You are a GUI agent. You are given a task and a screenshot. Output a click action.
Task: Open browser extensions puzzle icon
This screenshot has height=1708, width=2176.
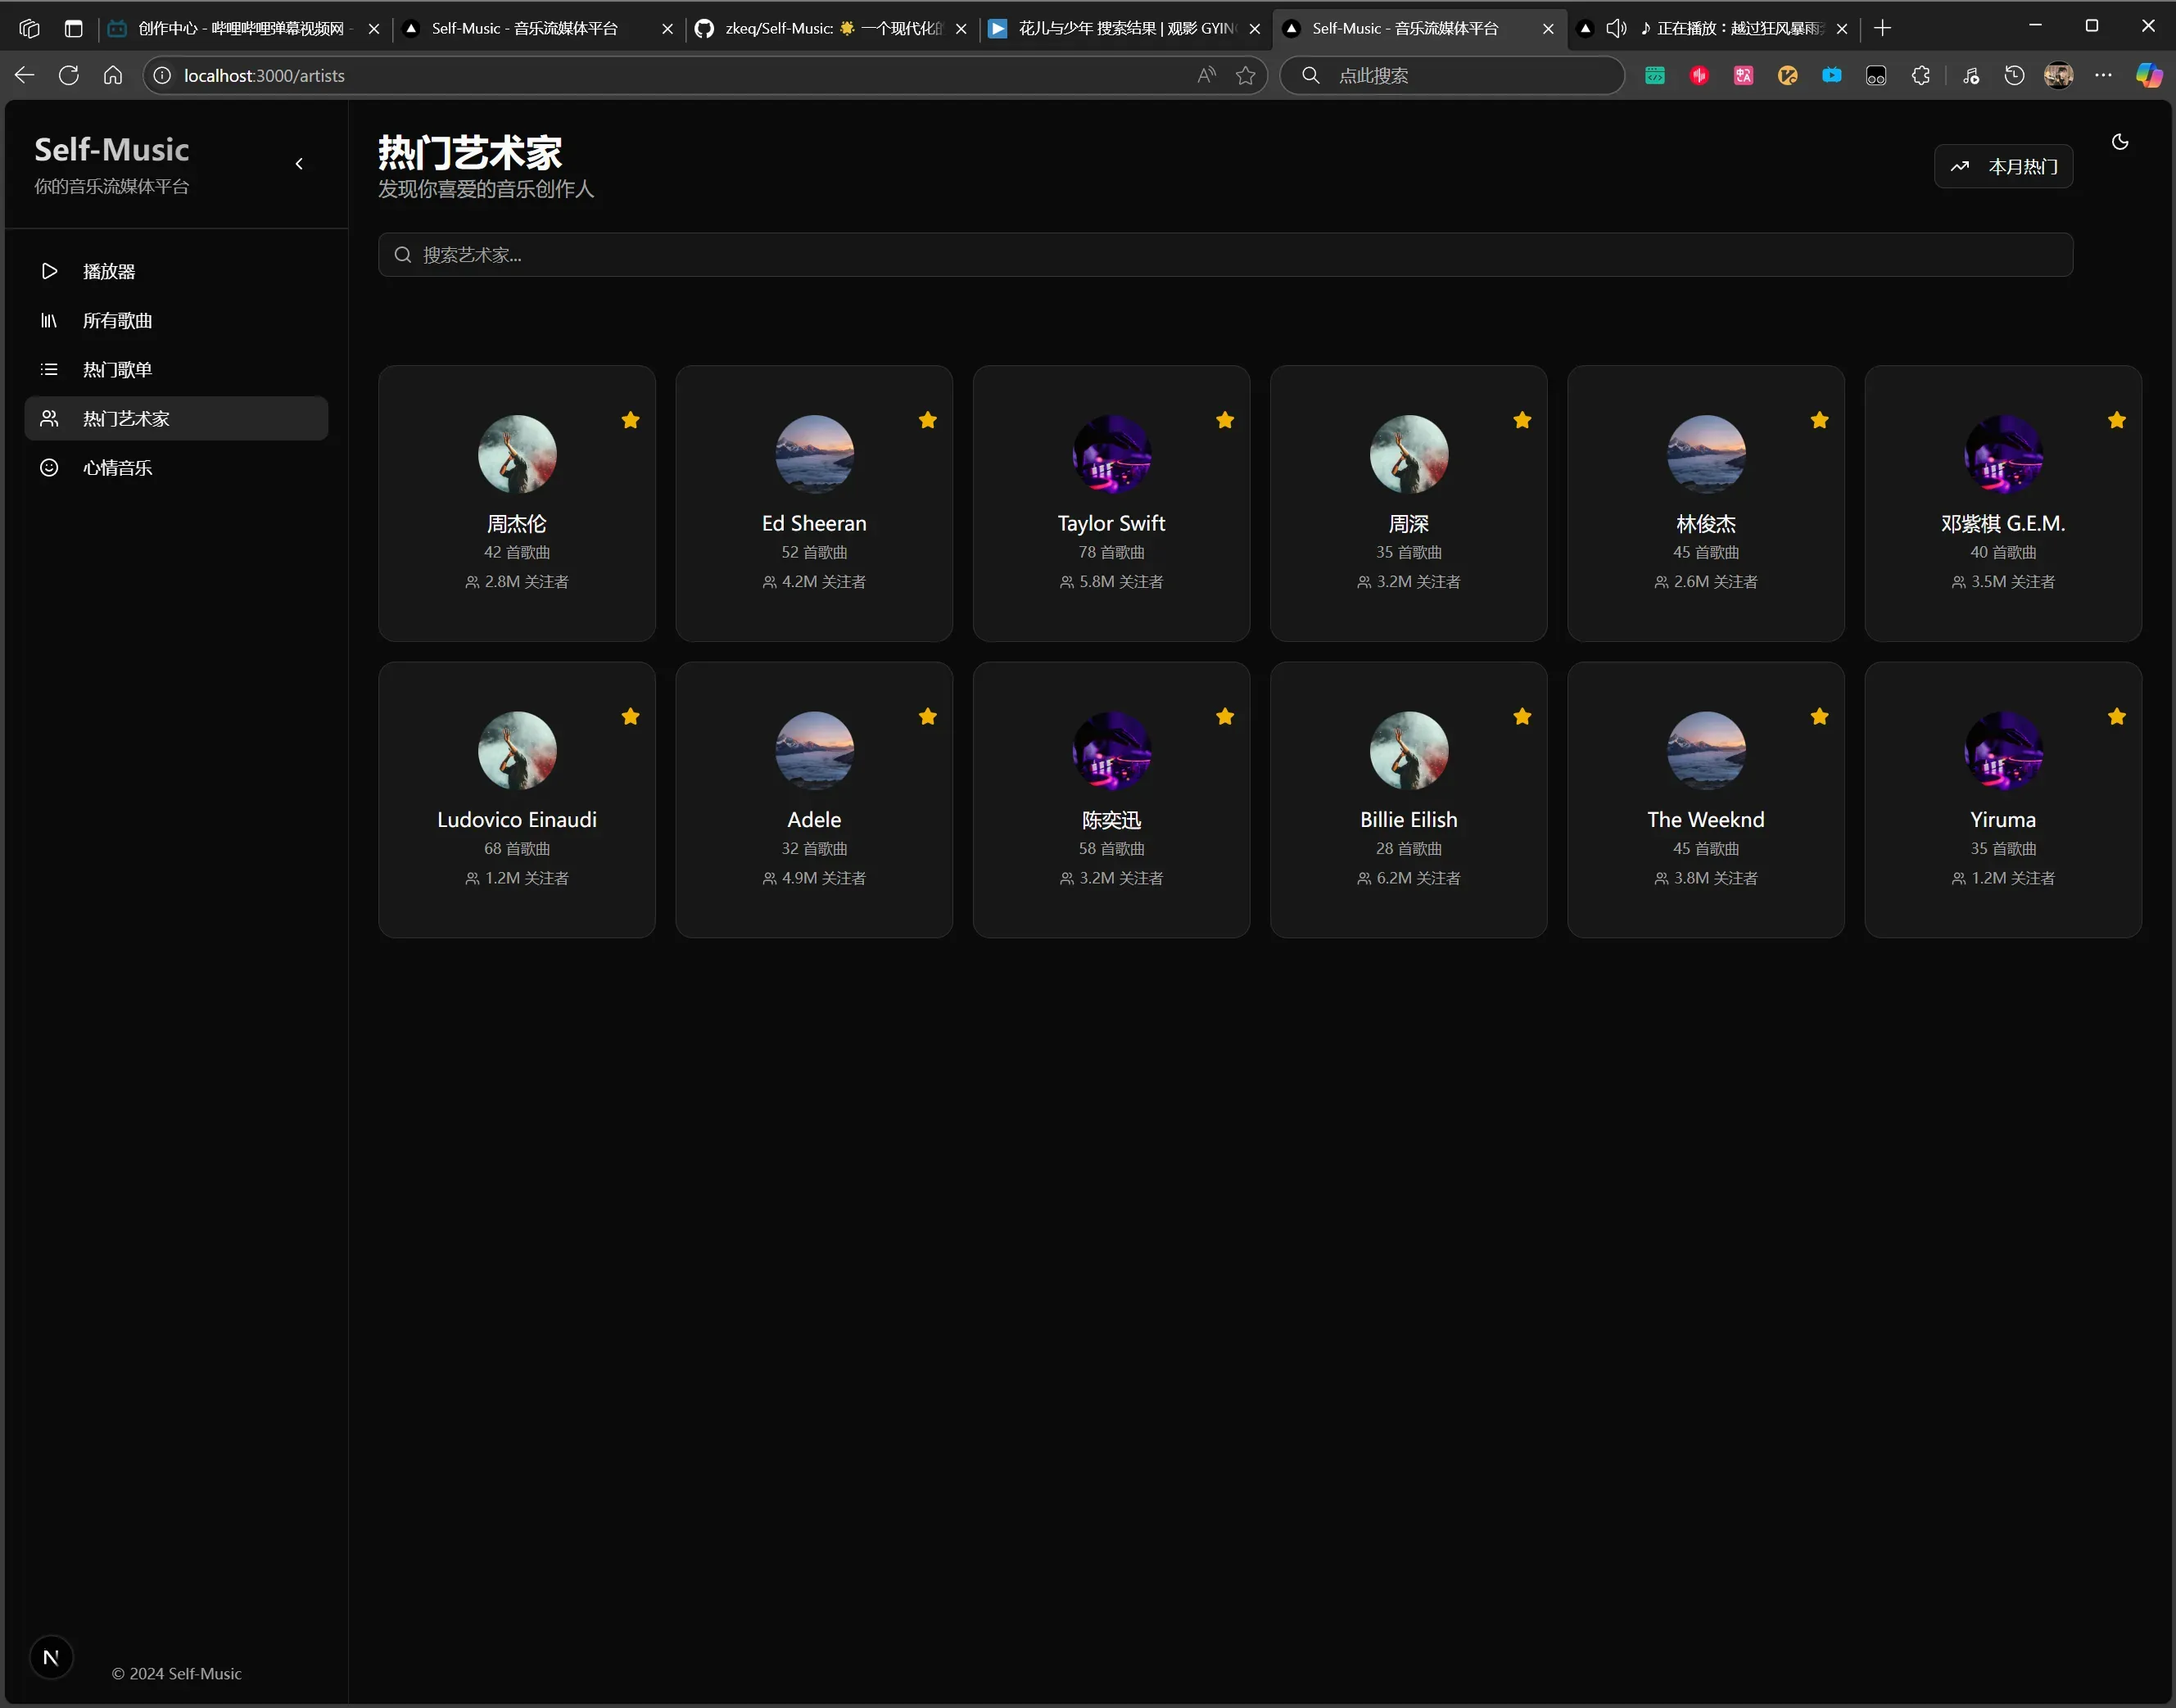click(x=1920, y=75)
